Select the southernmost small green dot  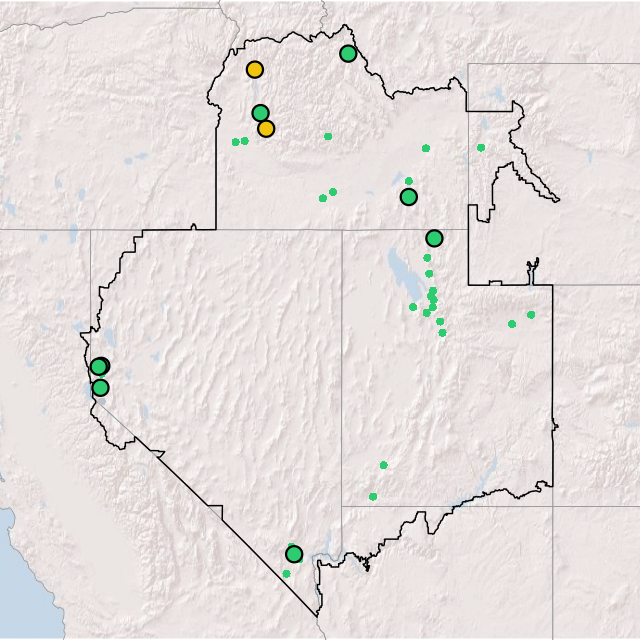(287, 574)
